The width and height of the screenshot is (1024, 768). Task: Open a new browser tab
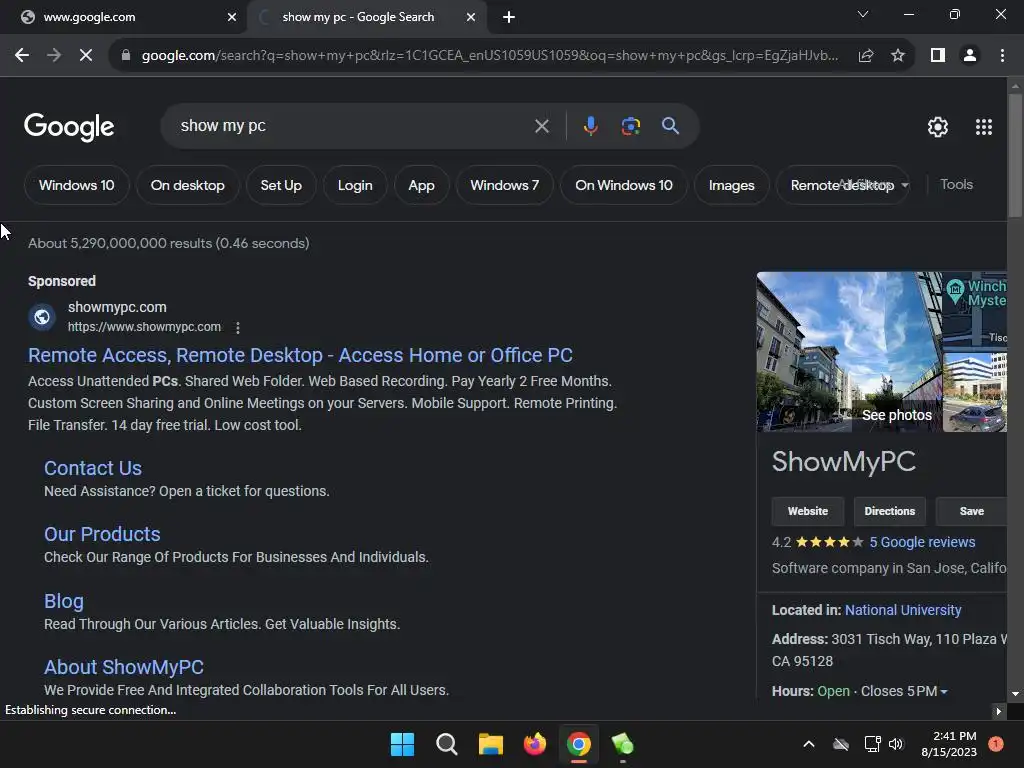point(509,18)
